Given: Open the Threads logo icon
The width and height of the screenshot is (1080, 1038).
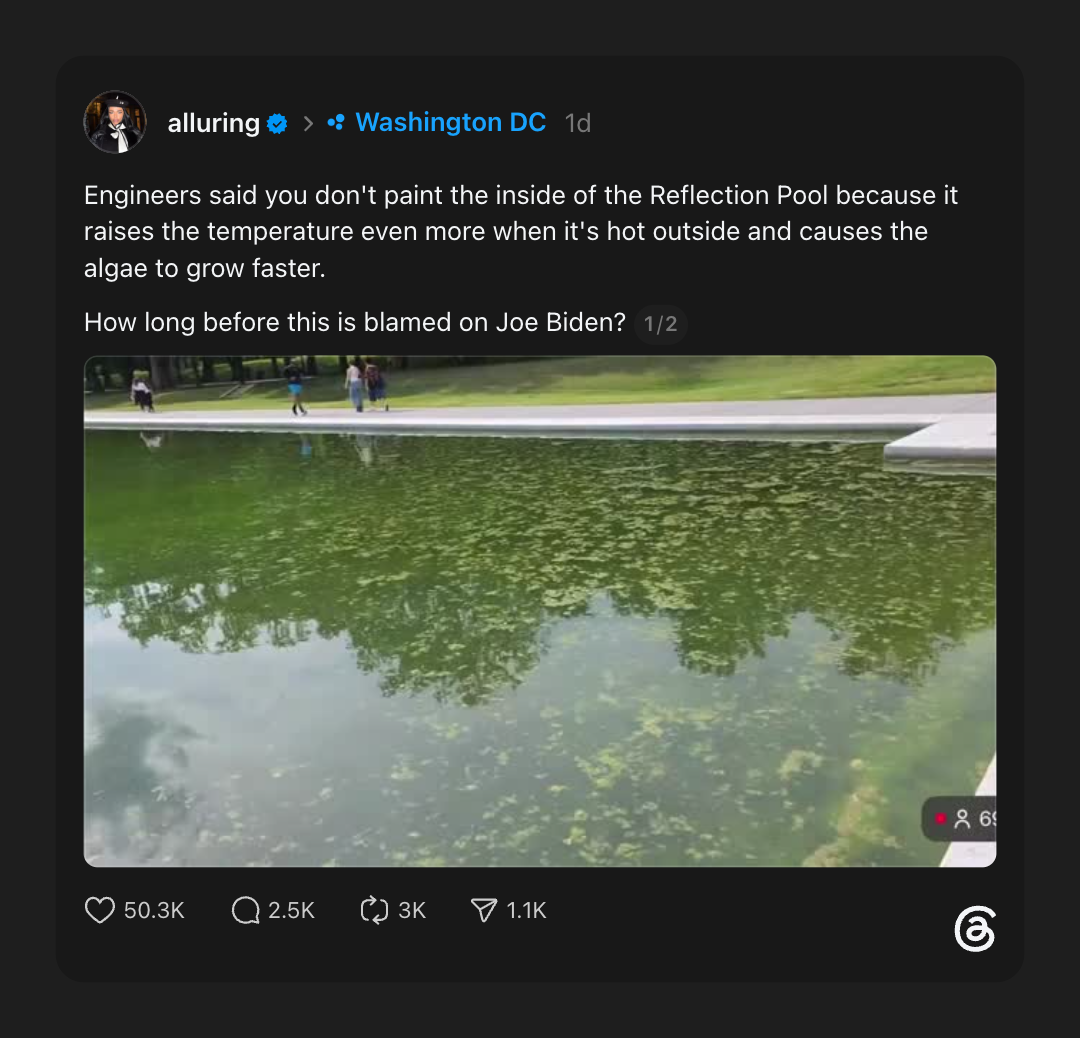Looking at the screenshot, I should point(975,929).
